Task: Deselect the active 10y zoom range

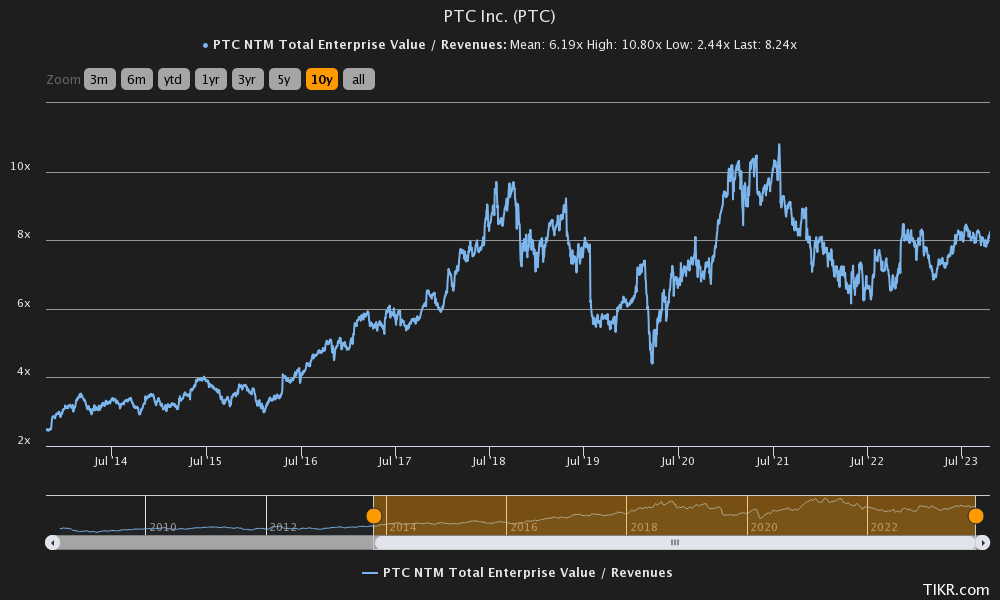Action: (x=321, y=79)
